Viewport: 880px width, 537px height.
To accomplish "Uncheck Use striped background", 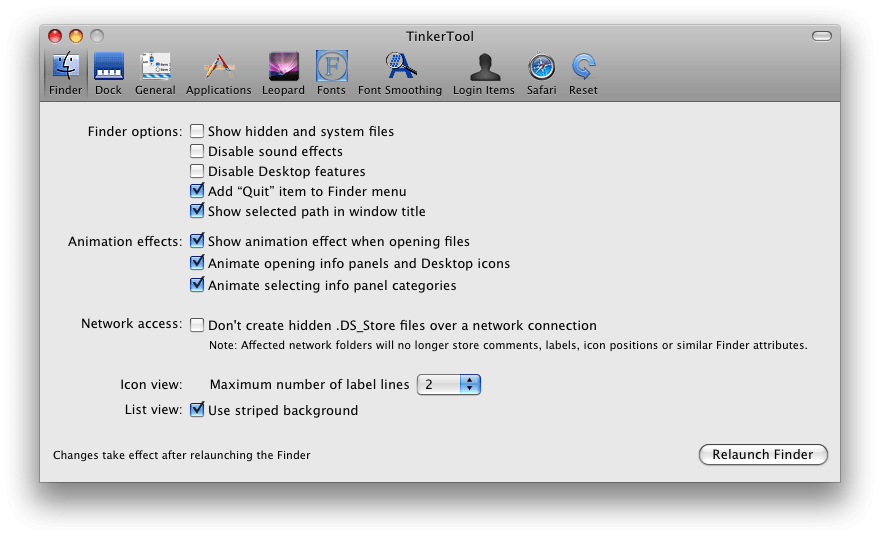I will (x=196, y=410).
